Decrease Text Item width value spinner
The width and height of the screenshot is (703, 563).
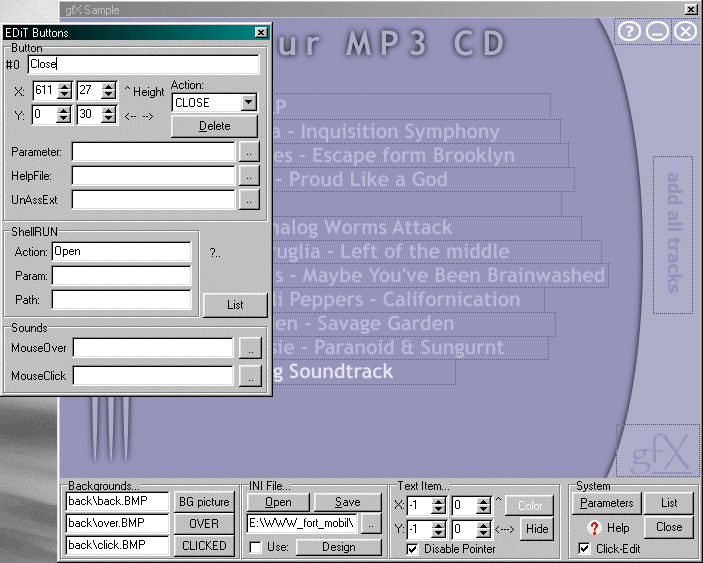483,533
